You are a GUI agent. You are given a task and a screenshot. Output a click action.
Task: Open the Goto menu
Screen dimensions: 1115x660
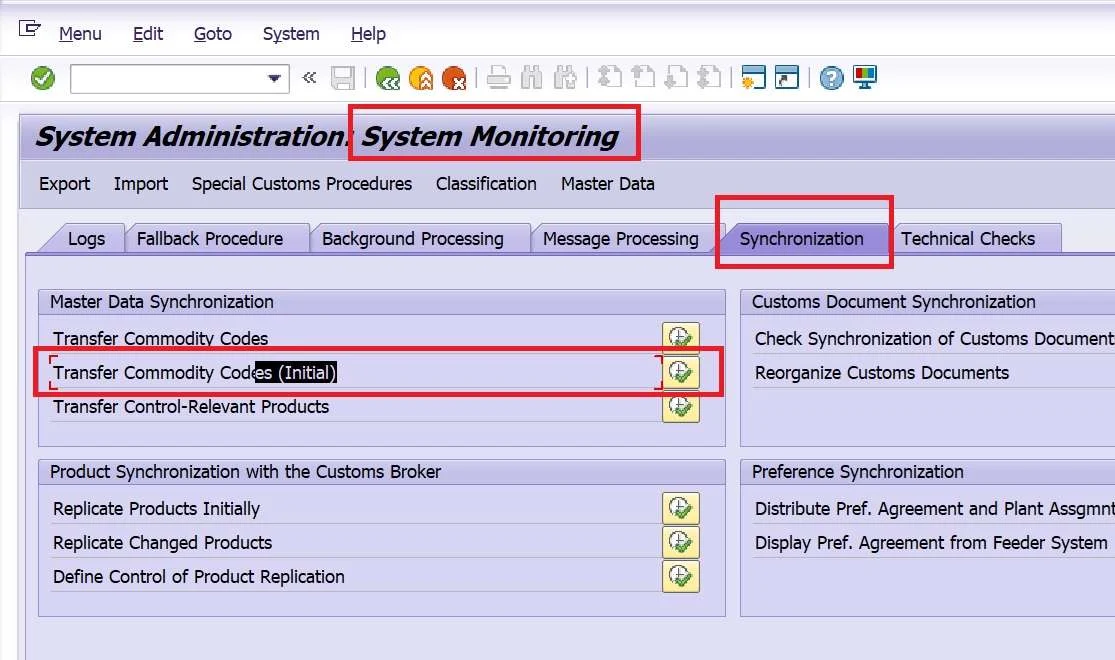213,33
